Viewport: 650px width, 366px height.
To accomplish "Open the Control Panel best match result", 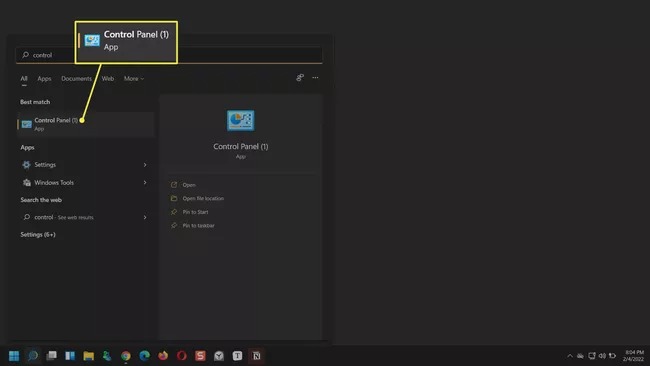I will pyautogui.click(x=86, y=124).
